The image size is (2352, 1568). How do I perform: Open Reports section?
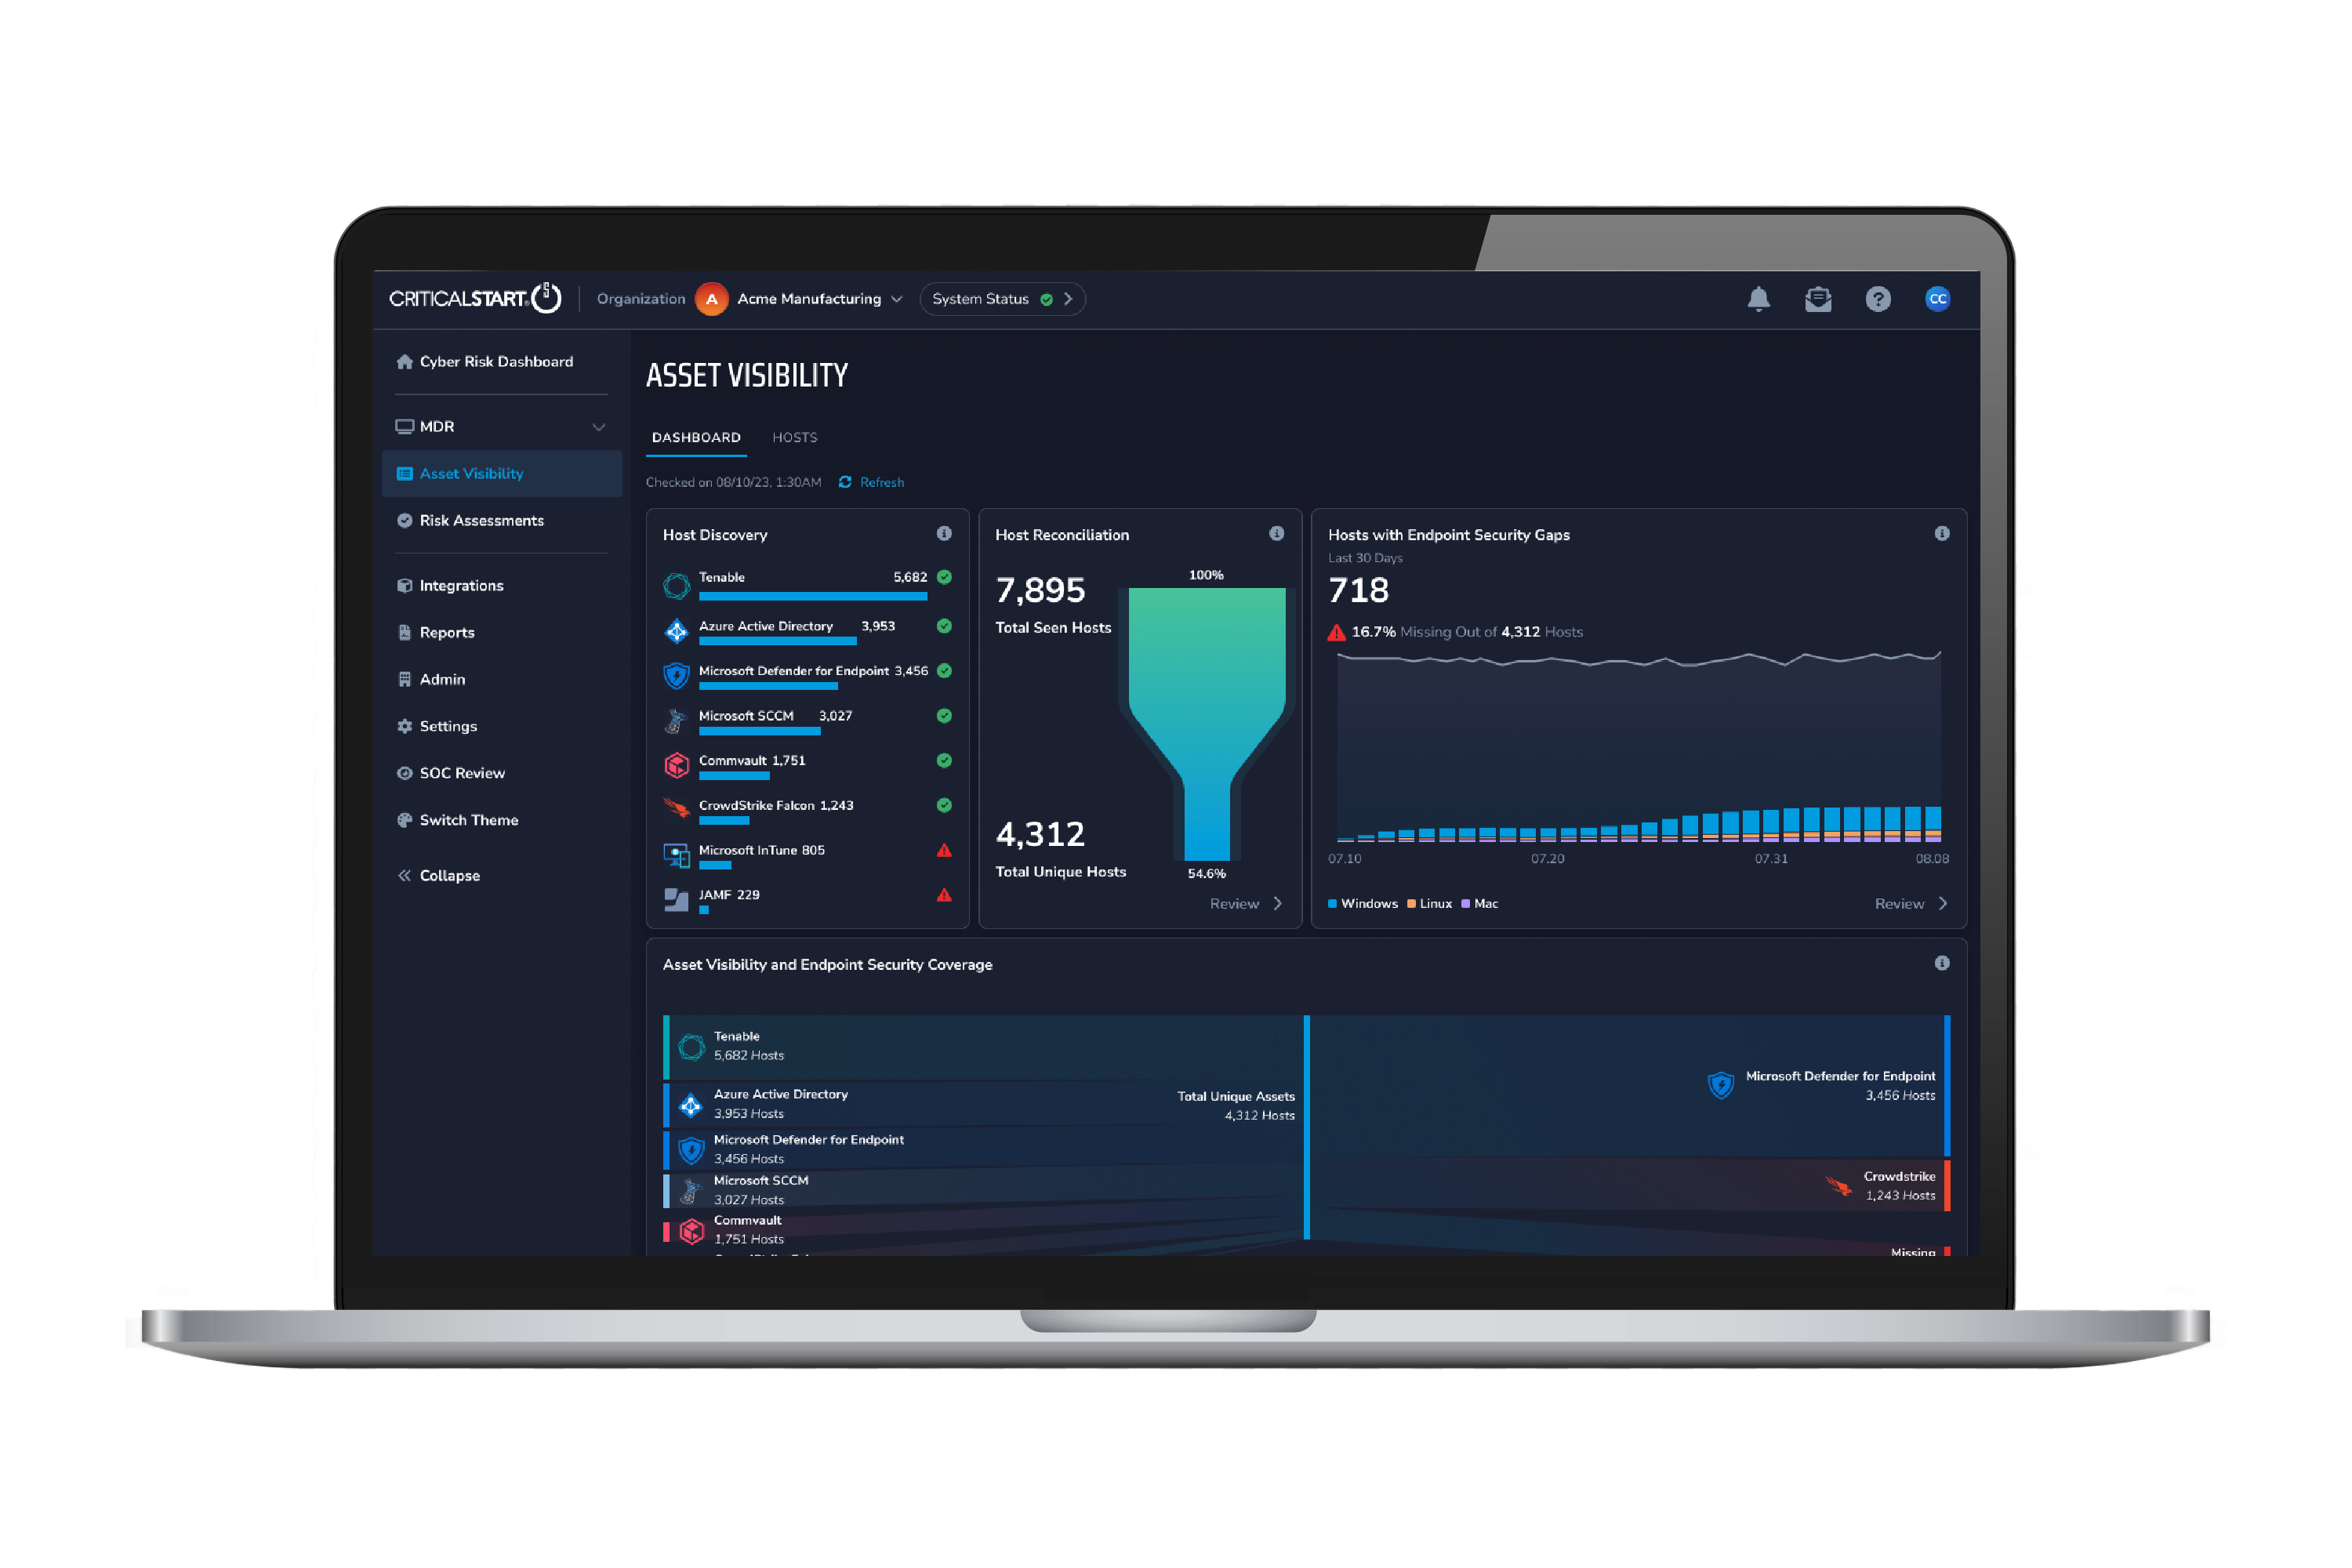pyautogui.click(x=436, y=633)
